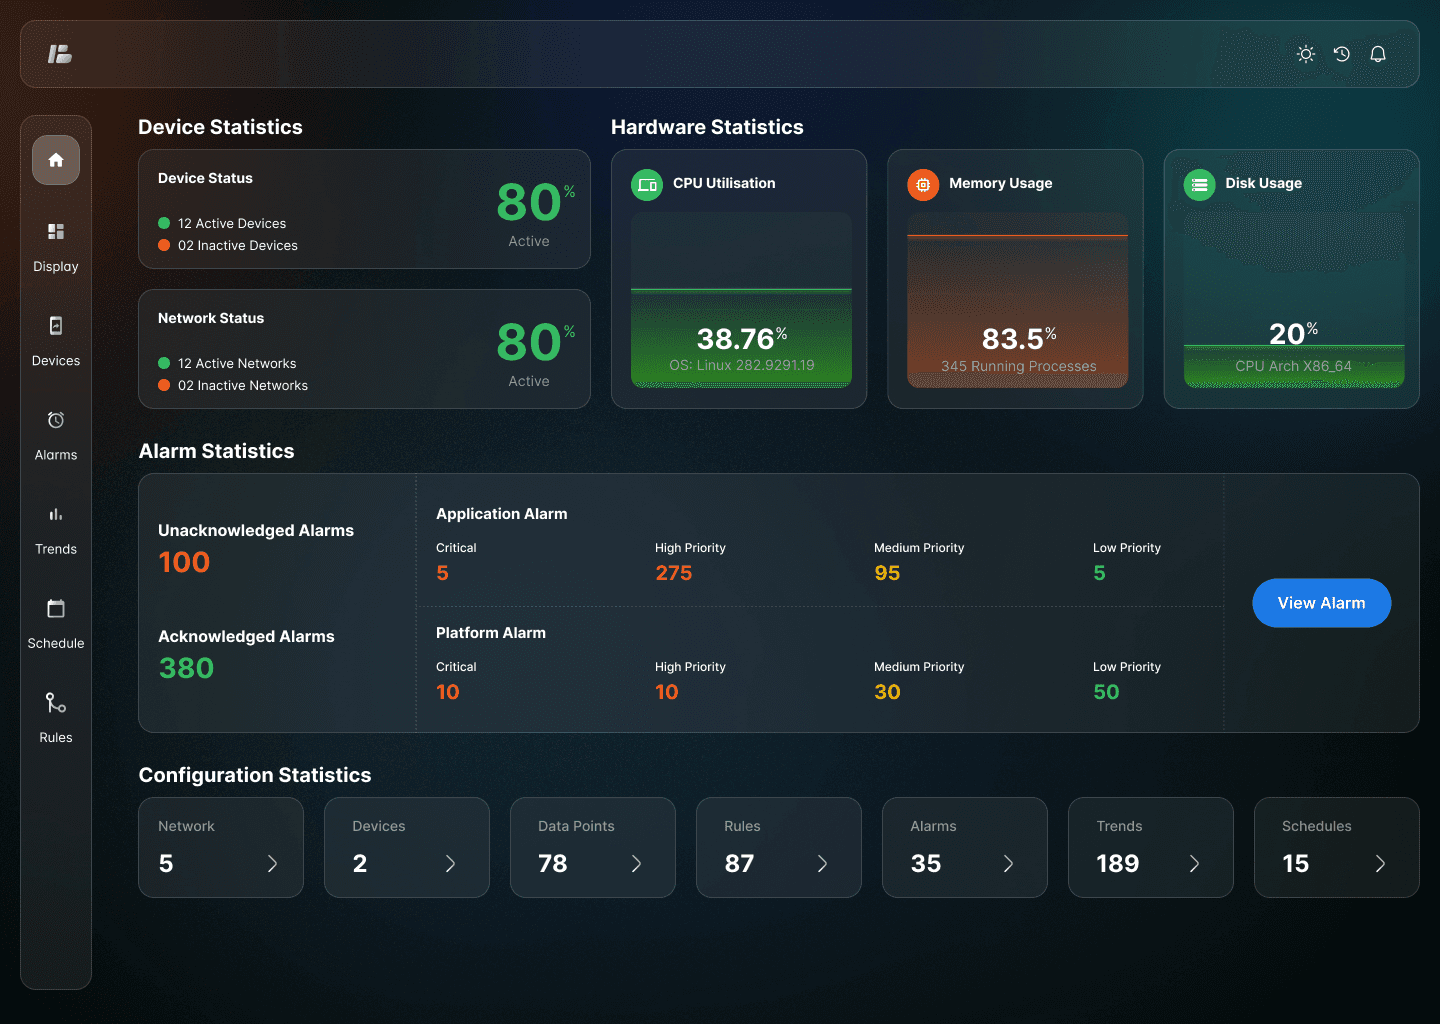Click "OS: Linux 282.9291.19" text

click(x=742, y=365)
